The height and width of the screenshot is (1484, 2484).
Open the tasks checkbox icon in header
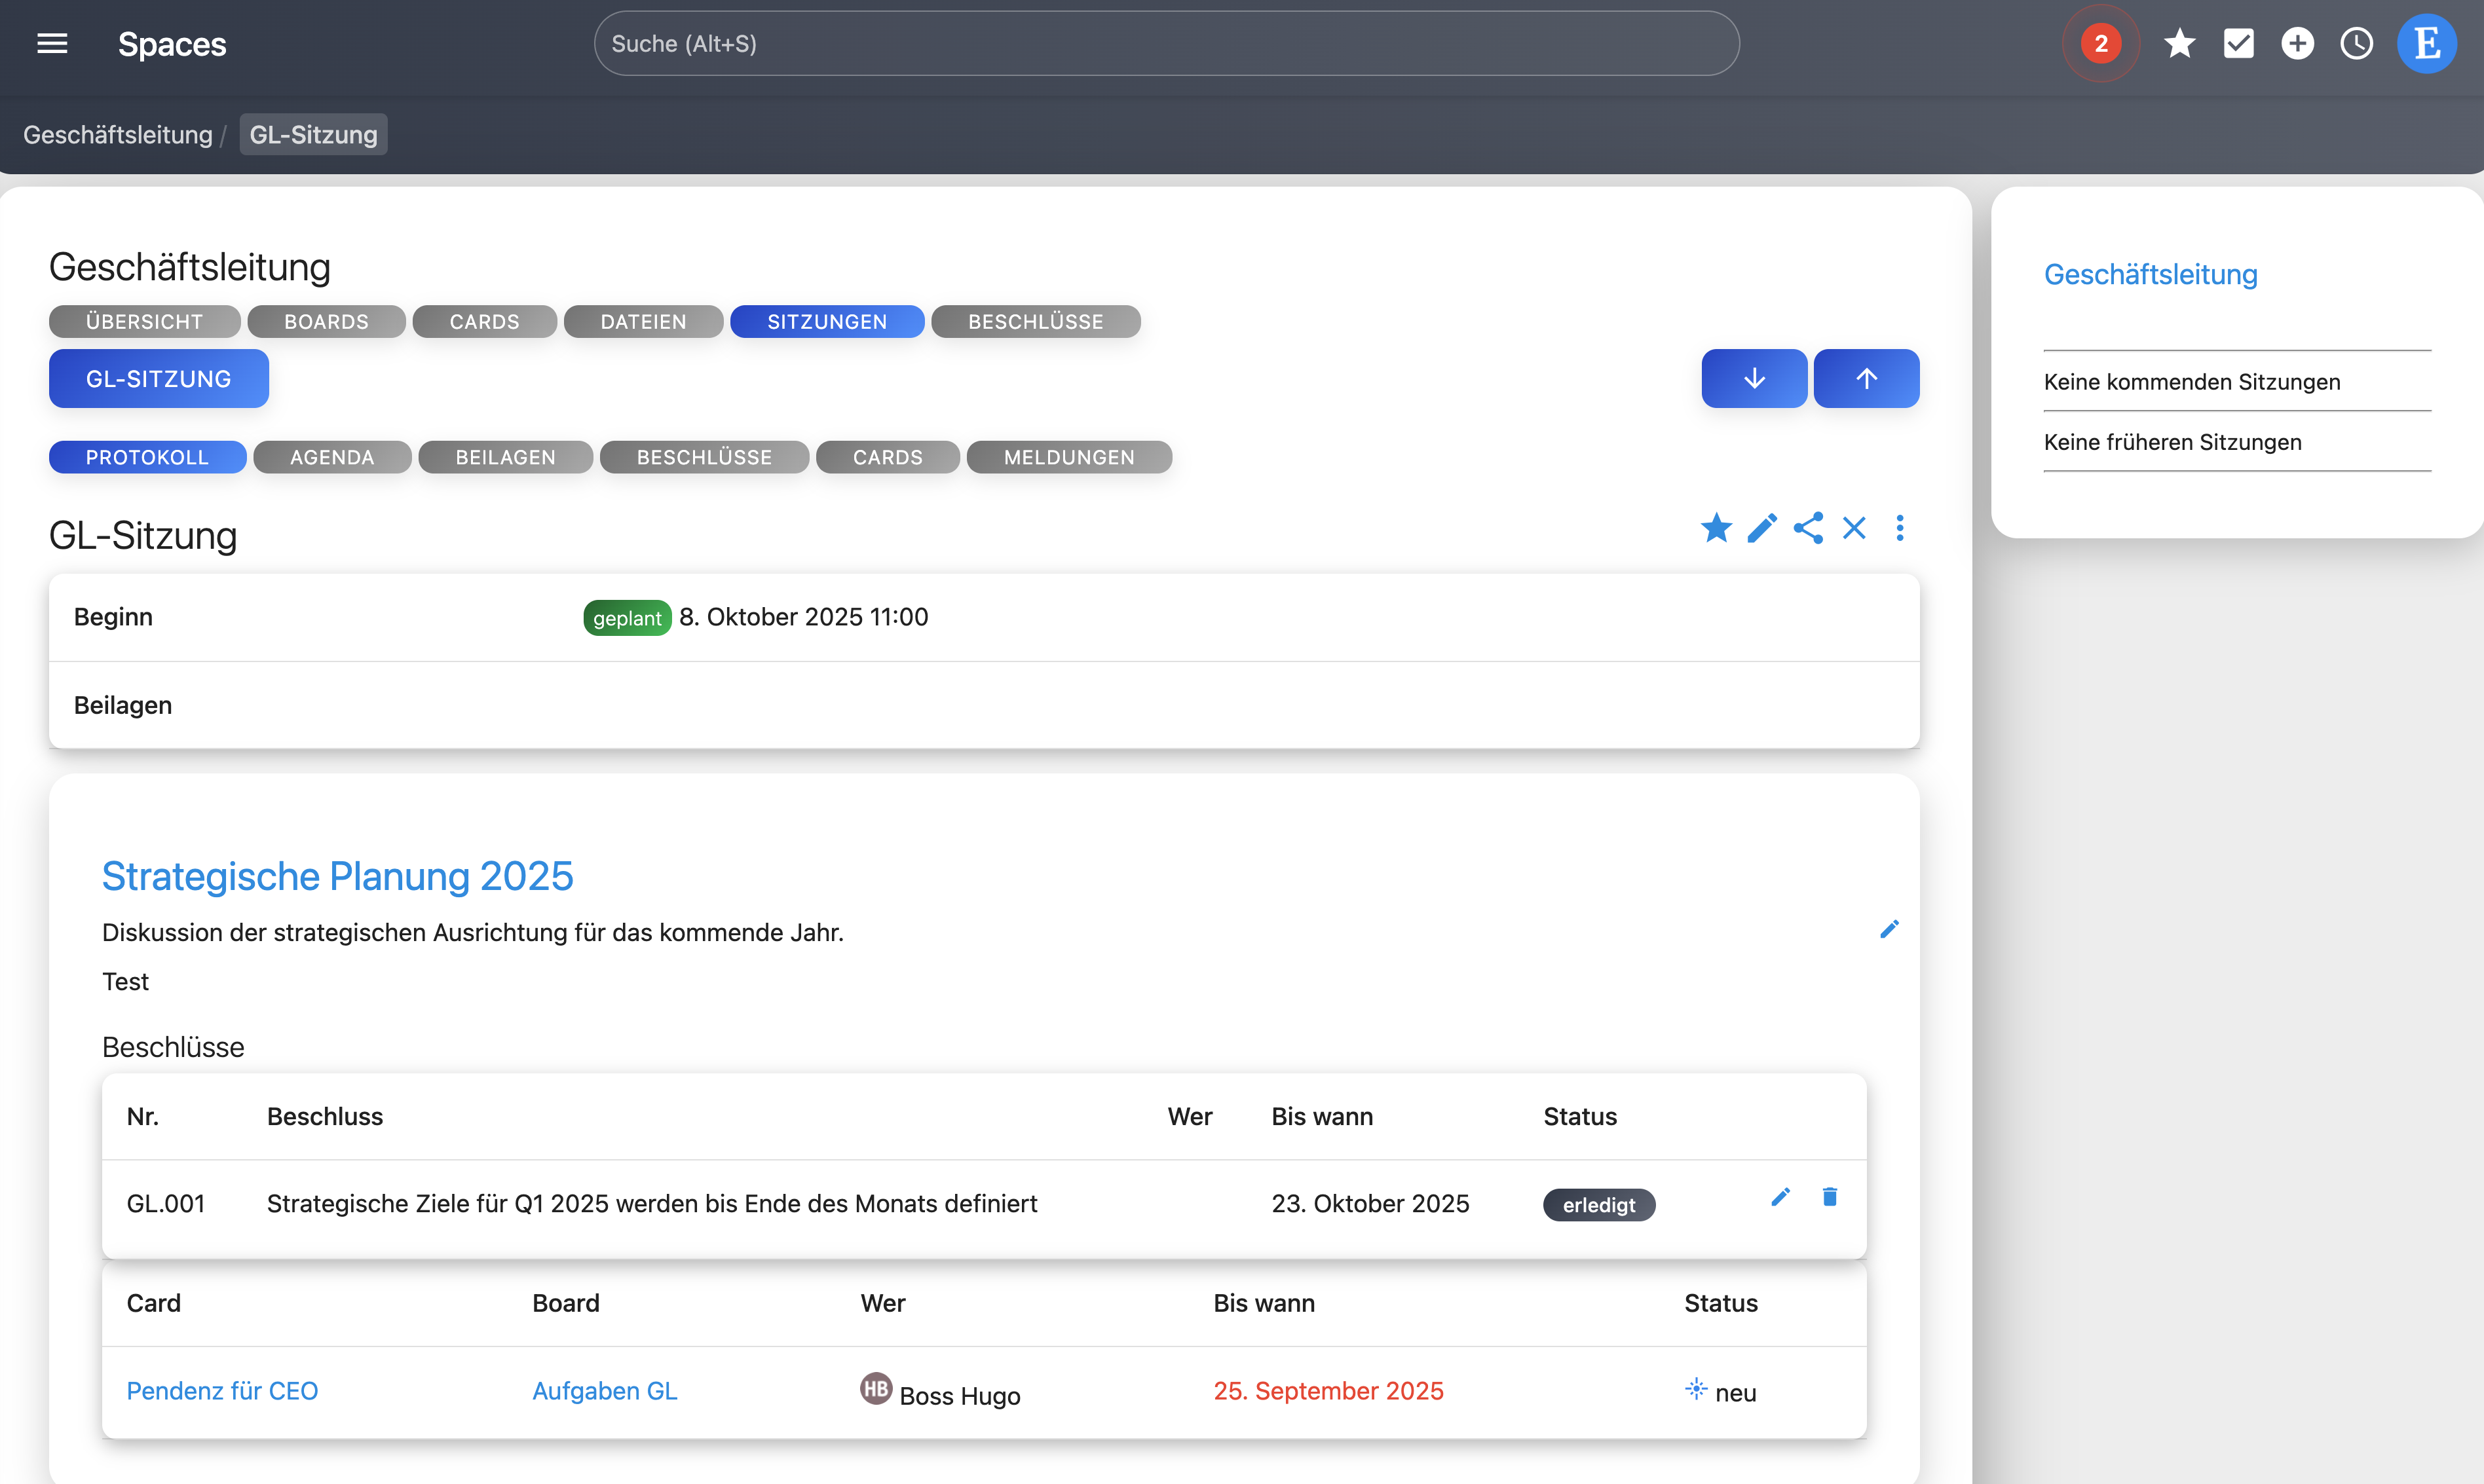(x=2238, y=44)
